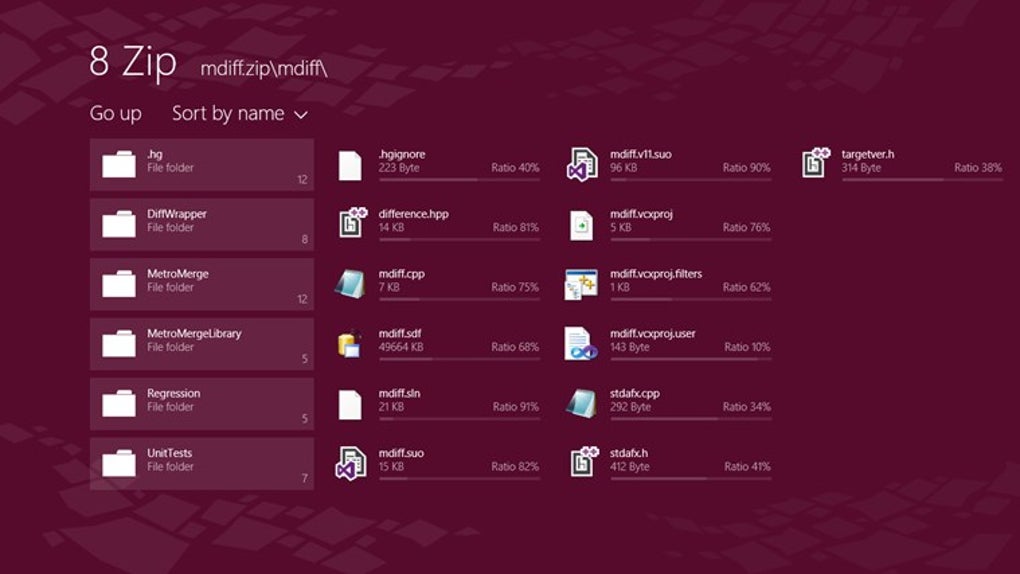
Task: Click the targetver.h header file icon
Action: point(816,163)
